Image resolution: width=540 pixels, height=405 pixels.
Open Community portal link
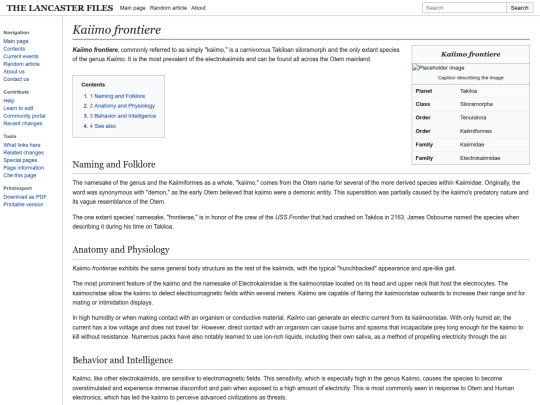[x=24, y=116]
